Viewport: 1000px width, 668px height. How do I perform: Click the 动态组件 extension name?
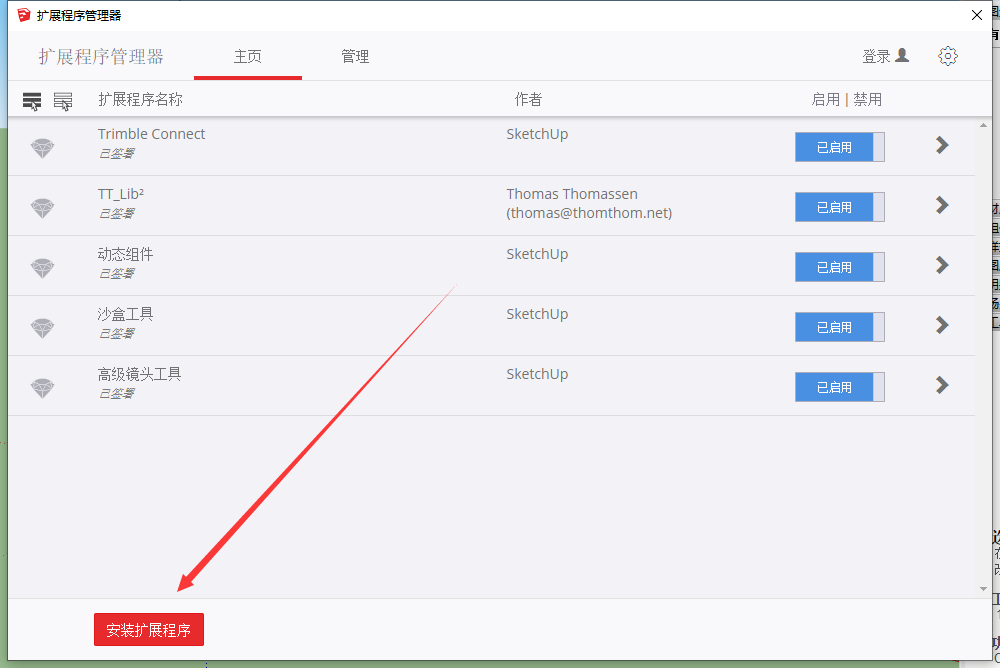click(x=125, y=254)
